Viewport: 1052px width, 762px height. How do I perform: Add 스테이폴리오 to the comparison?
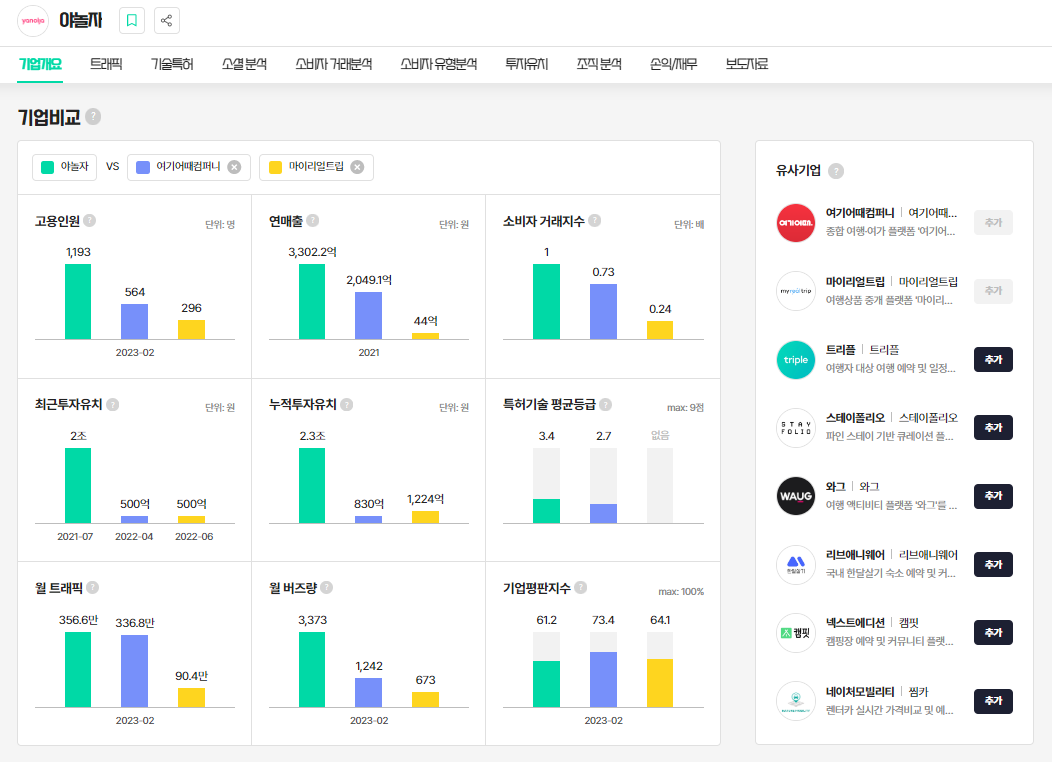click(x=993, y=428)
